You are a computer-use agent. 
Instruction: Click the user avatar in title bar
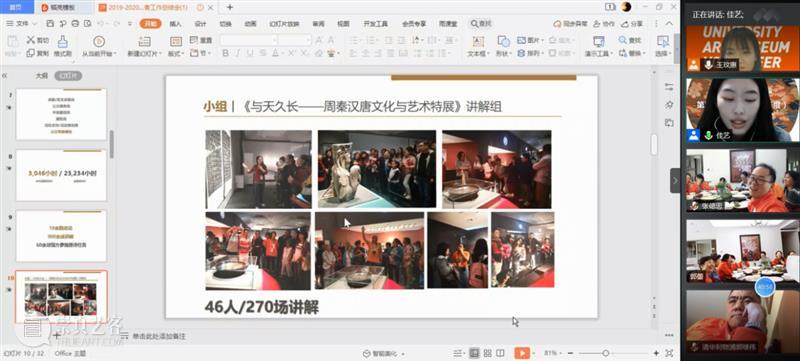[x=627, y=7]
